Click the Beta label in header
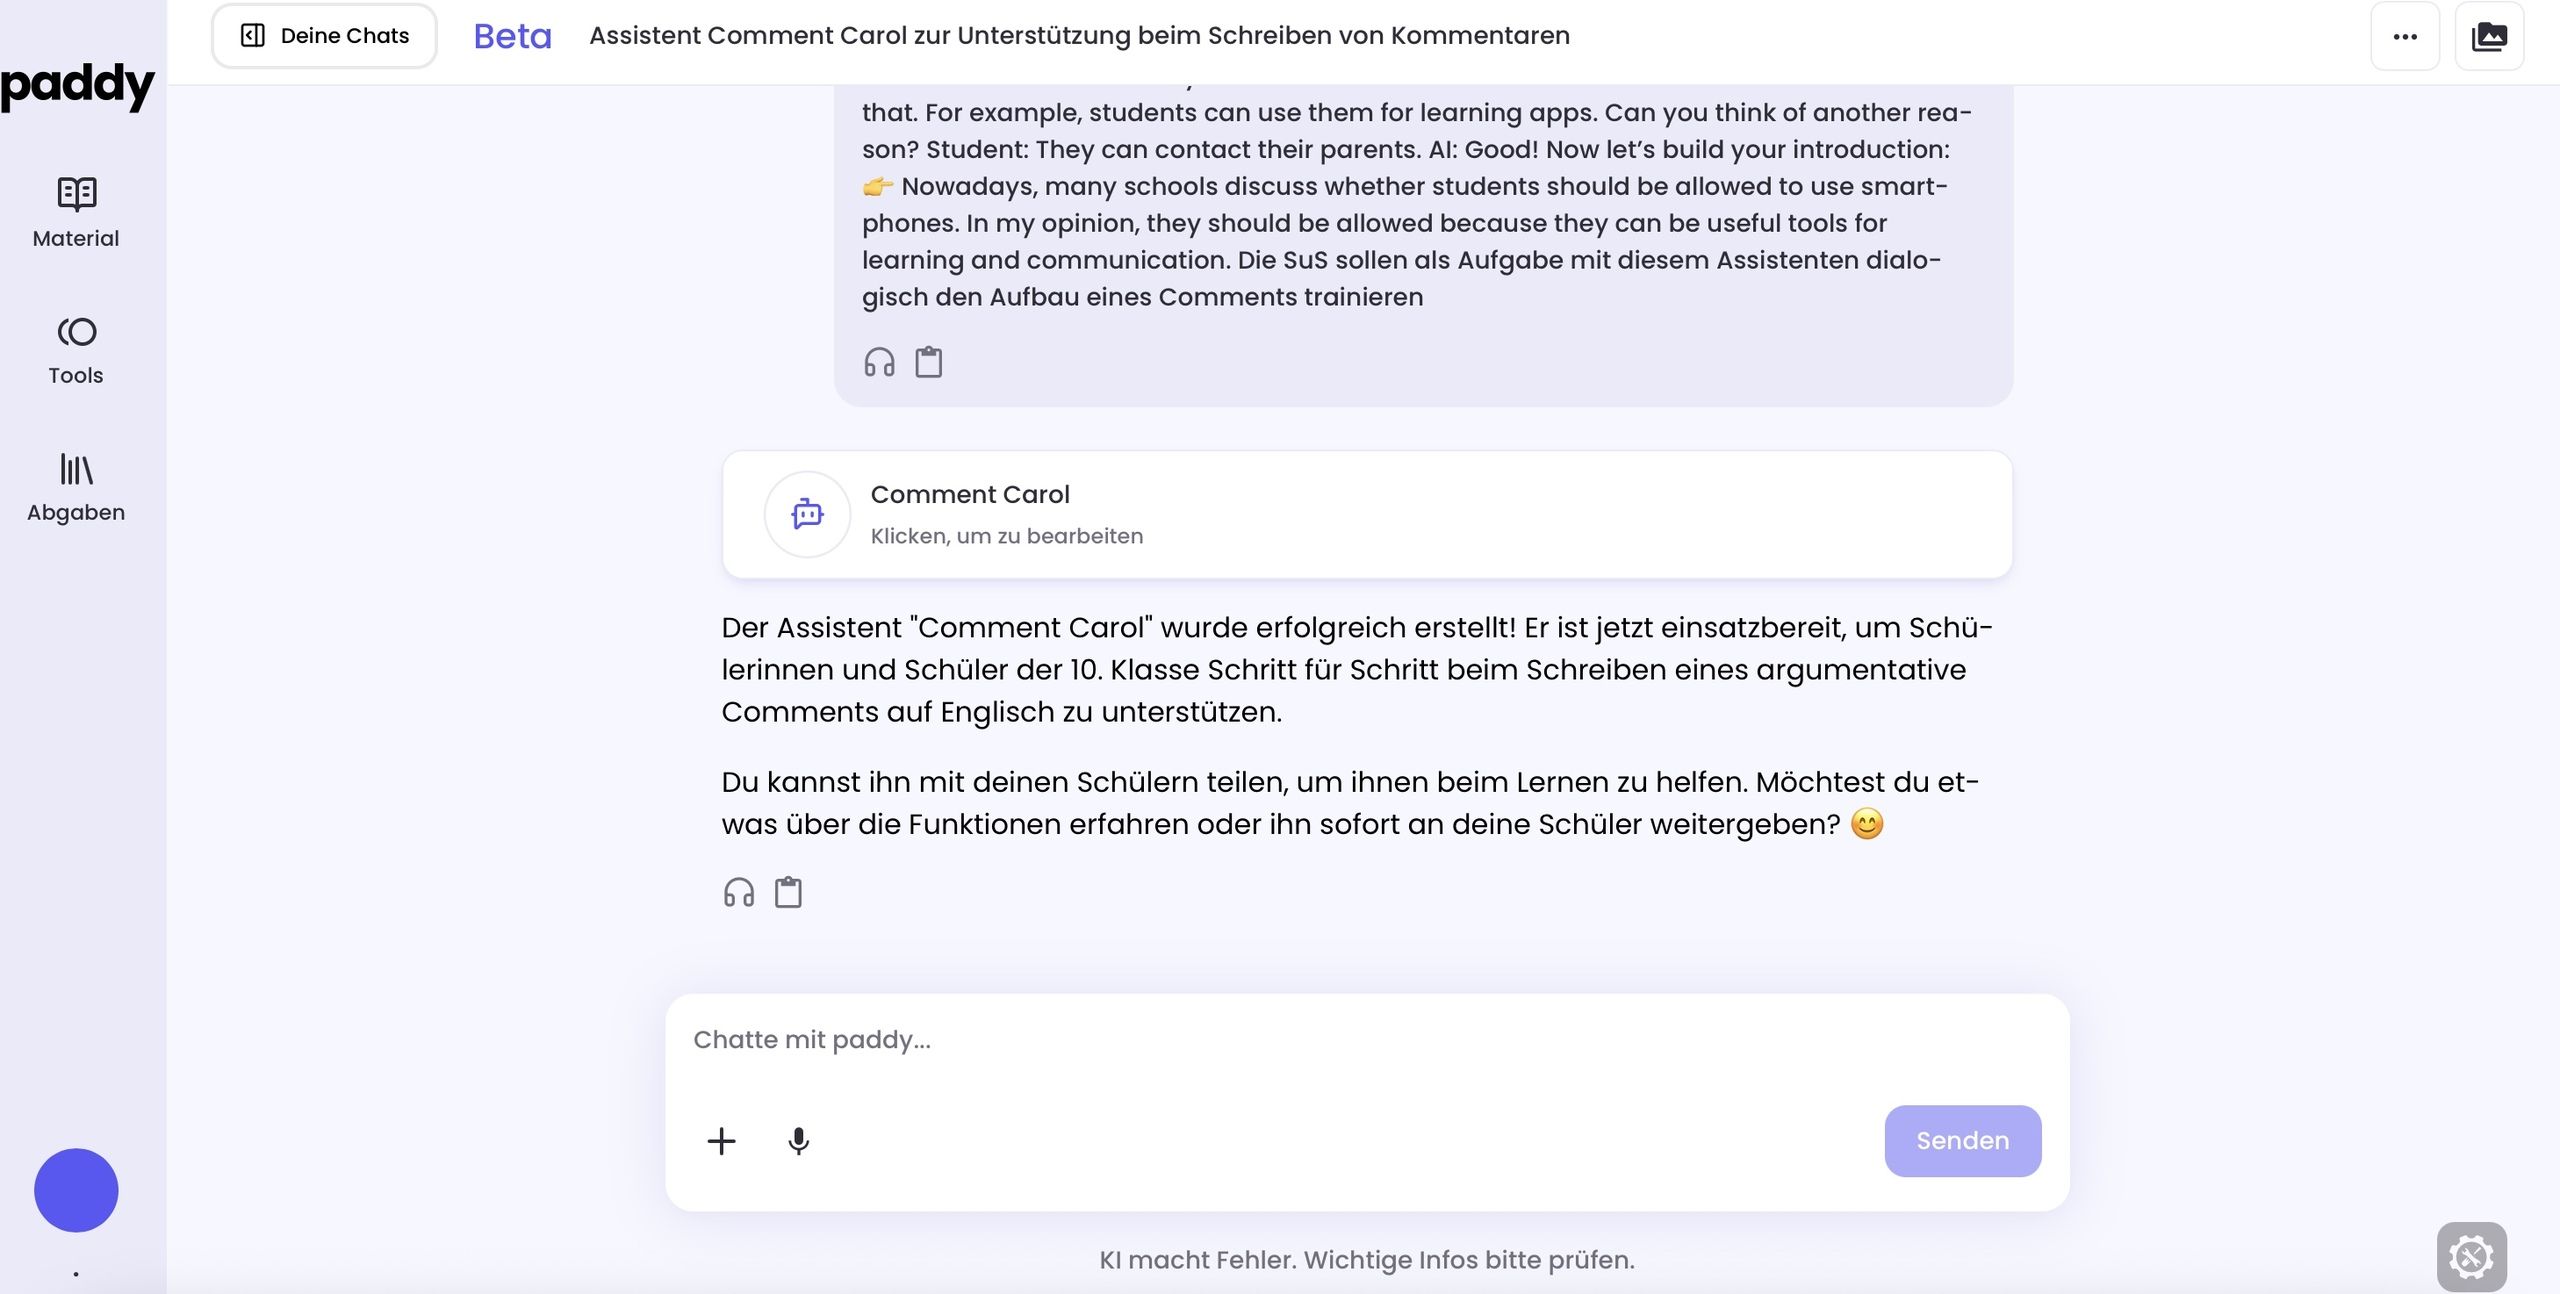The image size is (2560, 1294). (512, 36)
